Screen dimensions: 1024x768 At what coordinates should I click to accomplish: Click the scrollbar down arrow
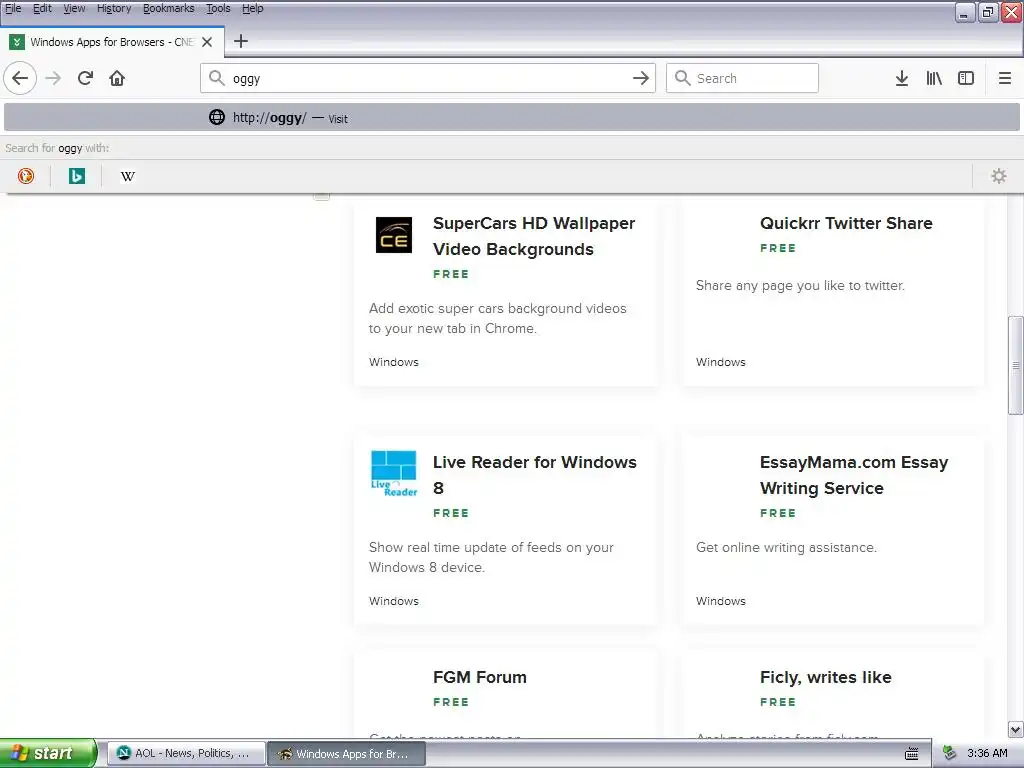tap(1015, 729)
